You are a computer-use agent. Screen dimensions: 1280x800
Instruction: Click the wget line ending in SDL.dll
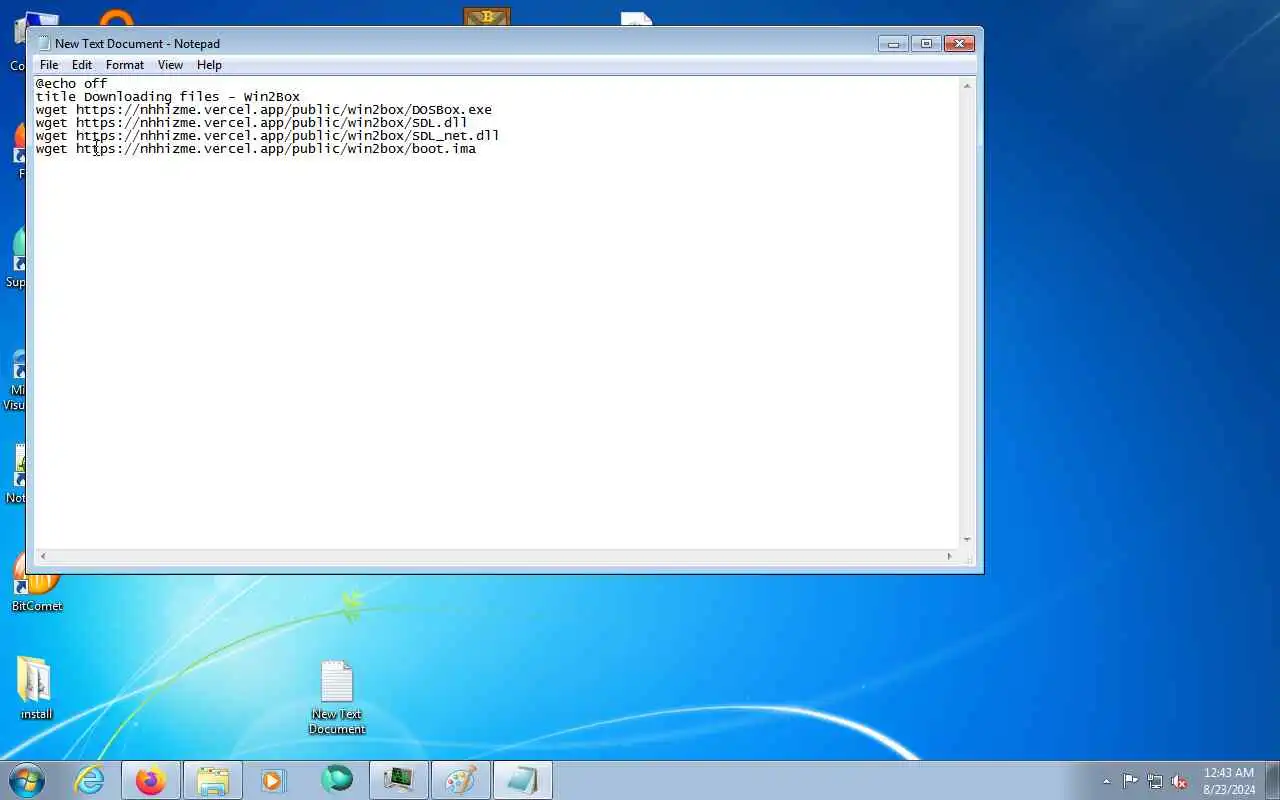[252, 123]
